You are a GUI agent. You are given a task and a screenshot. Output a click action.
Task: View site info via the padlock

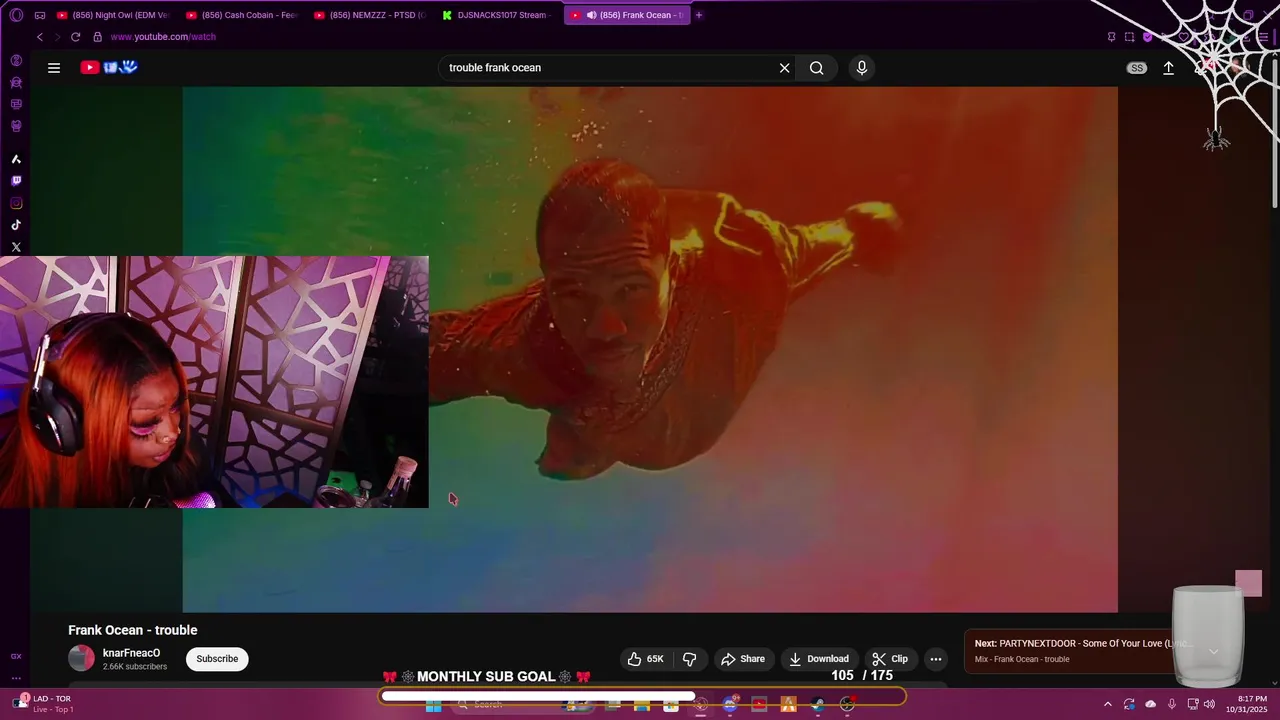click(x=97, y=37)
